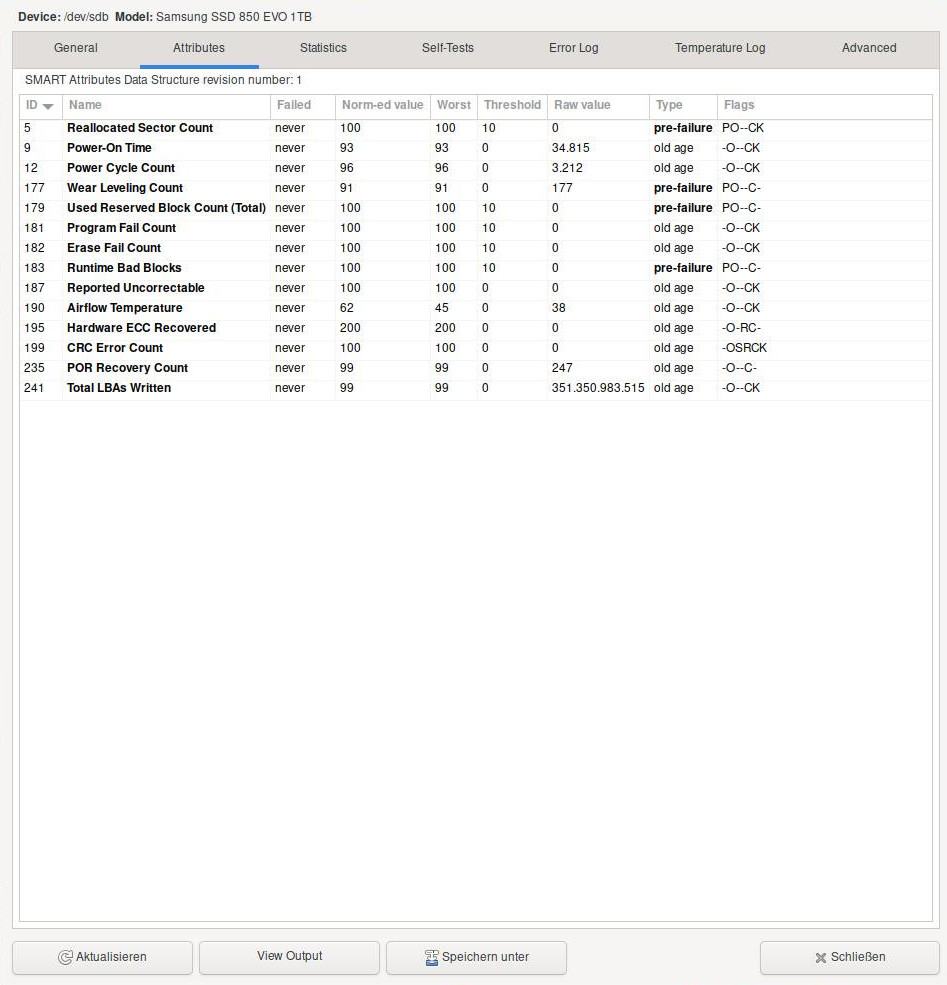Click the -O-RC- flags cell
This screenshot has height=985, width=947.
pos(741,328)
